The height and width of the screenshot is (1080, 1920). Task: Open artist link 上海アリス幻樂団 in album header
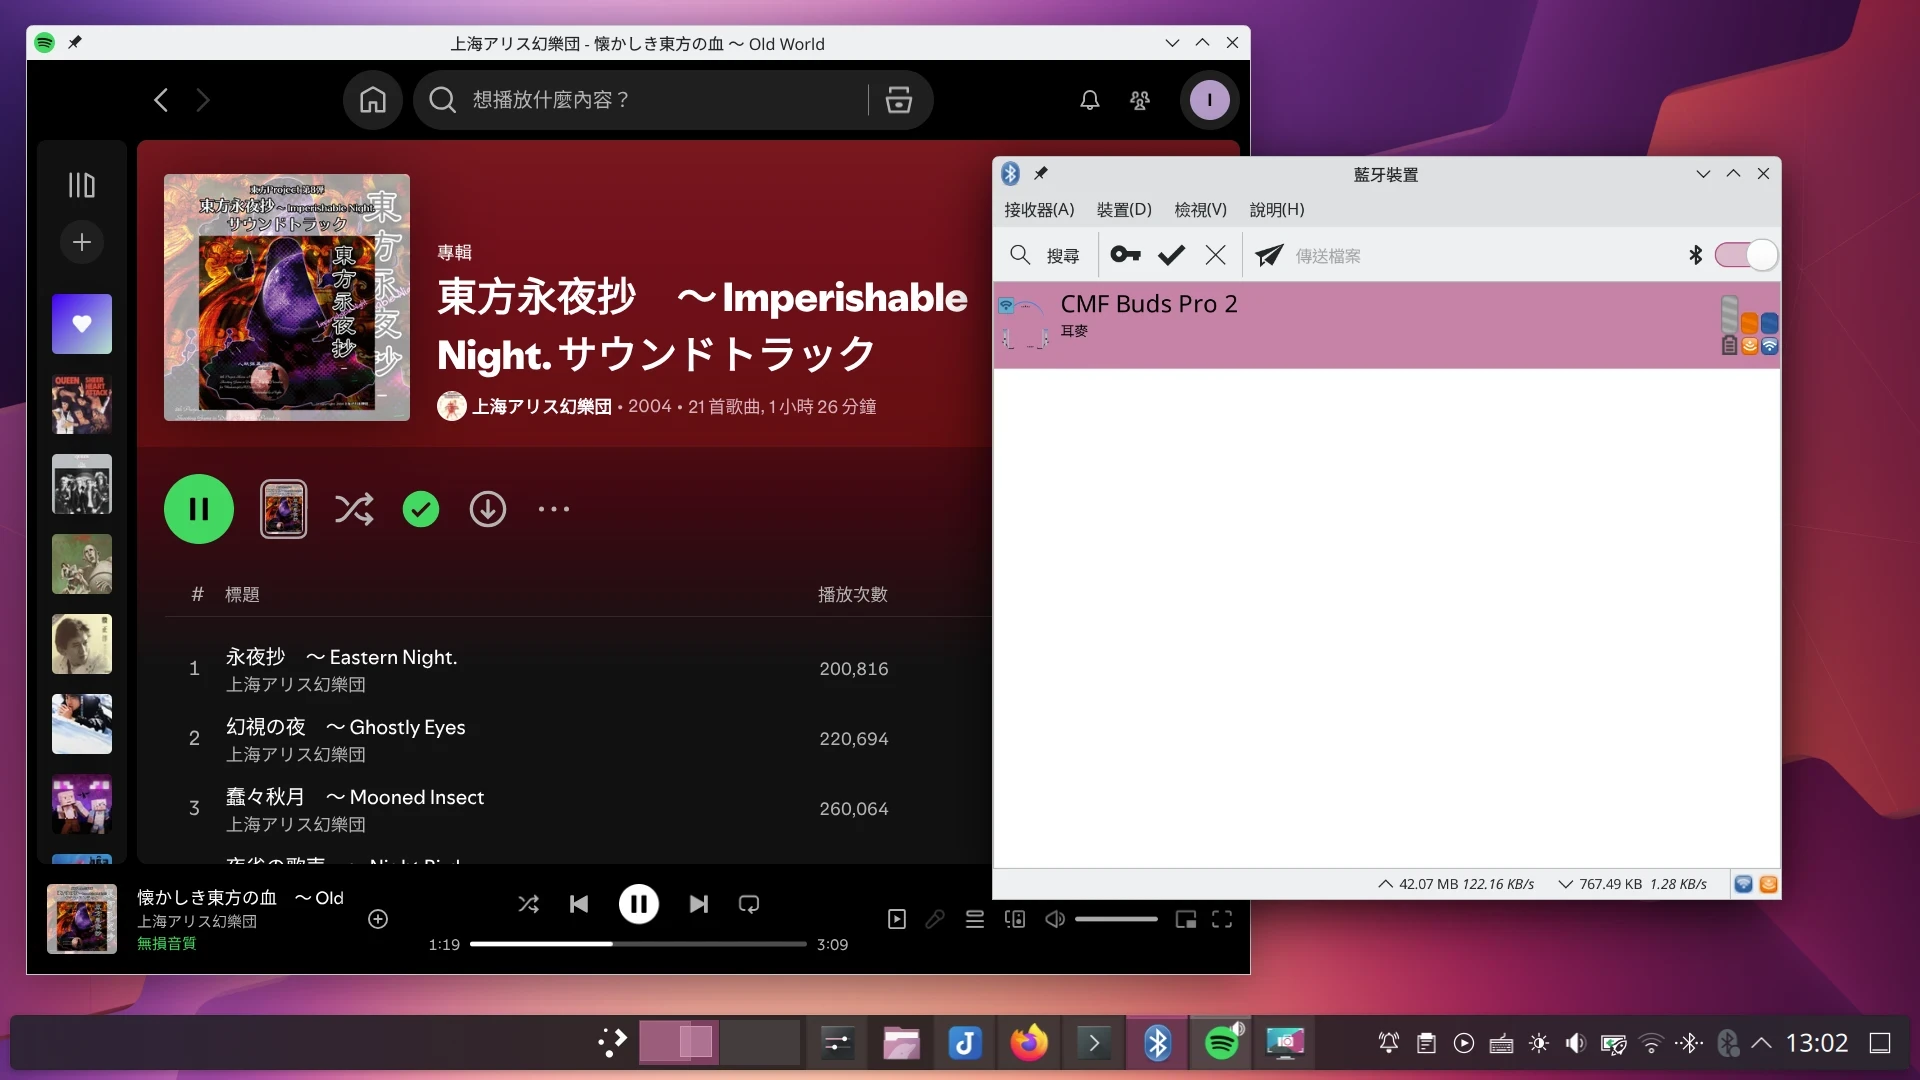click(541, 406)
